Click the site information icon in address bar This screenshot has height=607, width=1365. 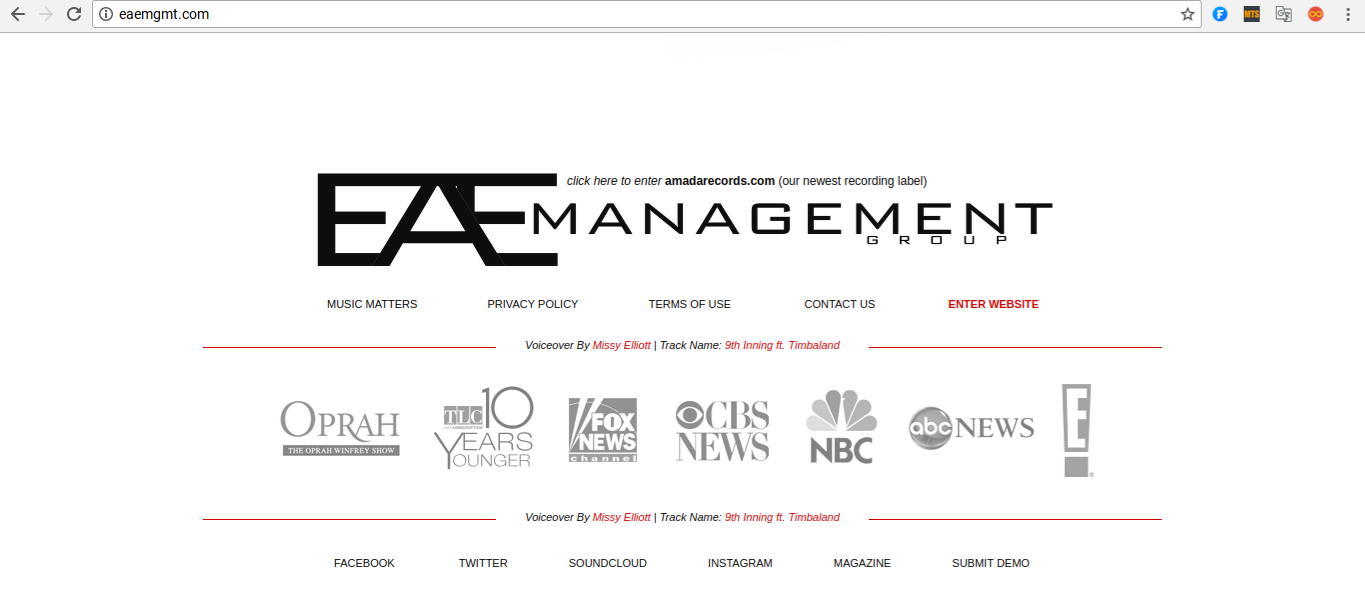(x=107, y=14)
